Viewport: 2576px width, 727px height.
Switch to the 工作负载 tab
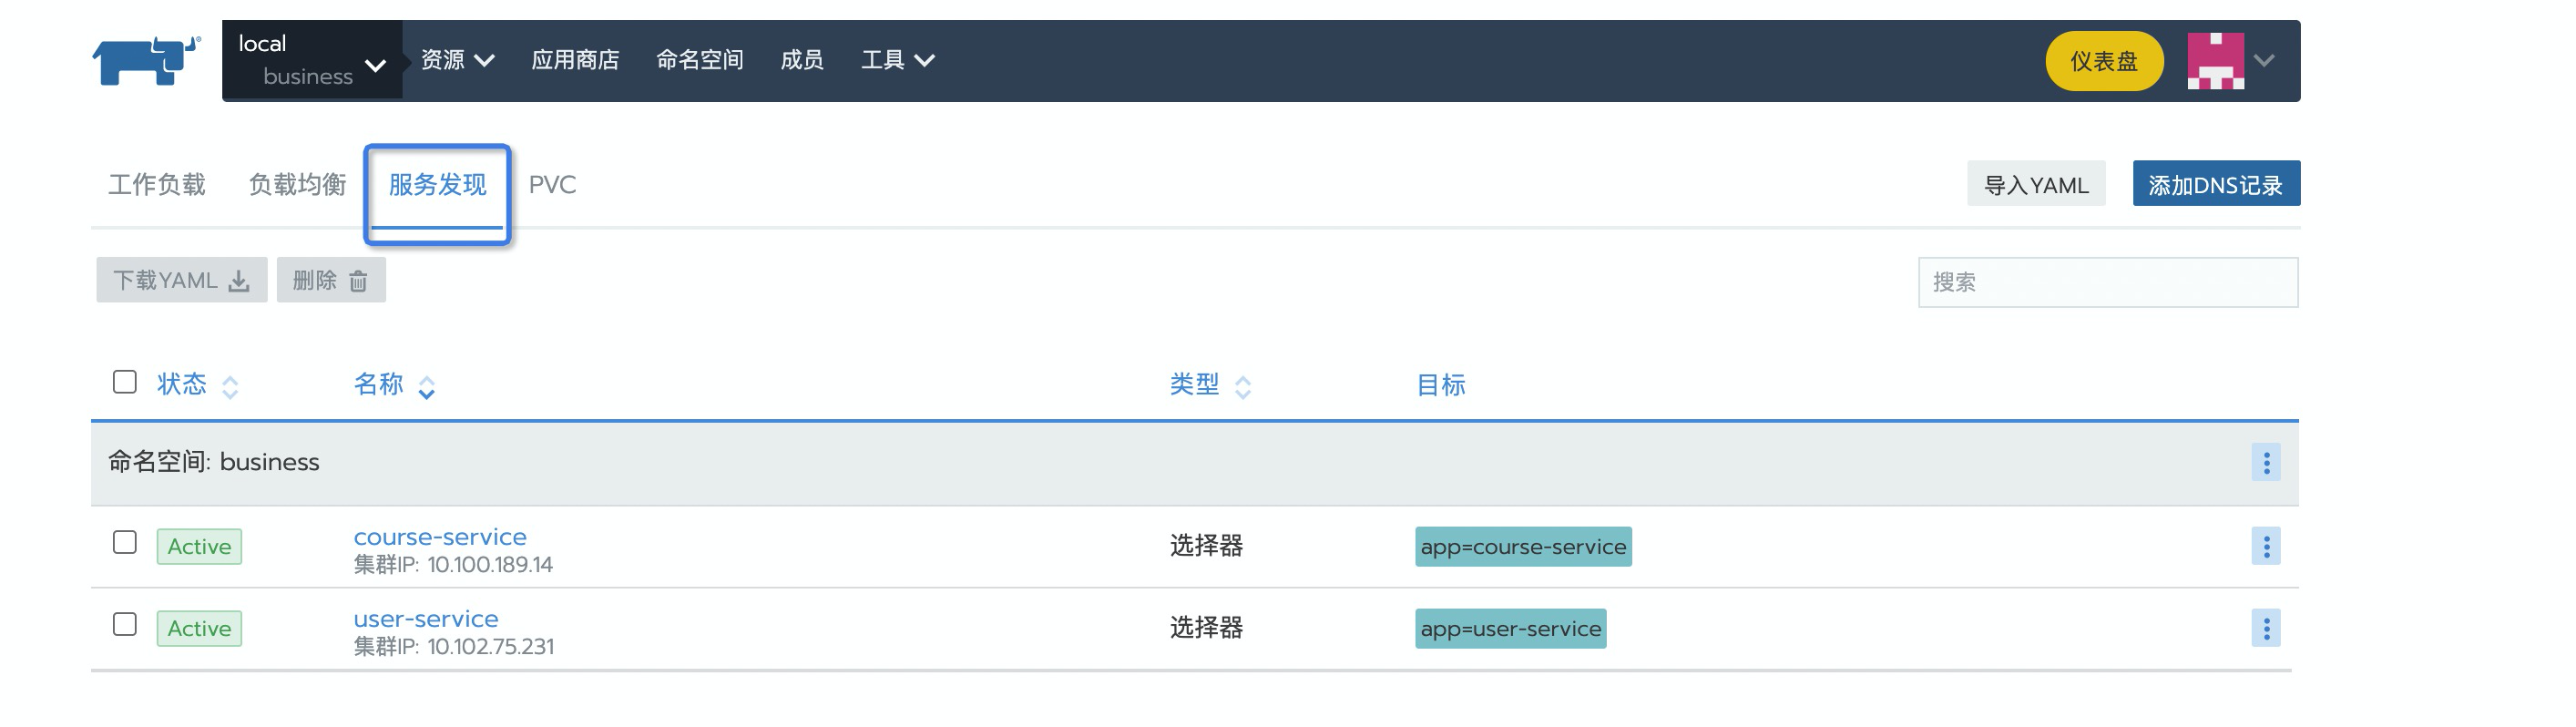click(x=157, y=185)
